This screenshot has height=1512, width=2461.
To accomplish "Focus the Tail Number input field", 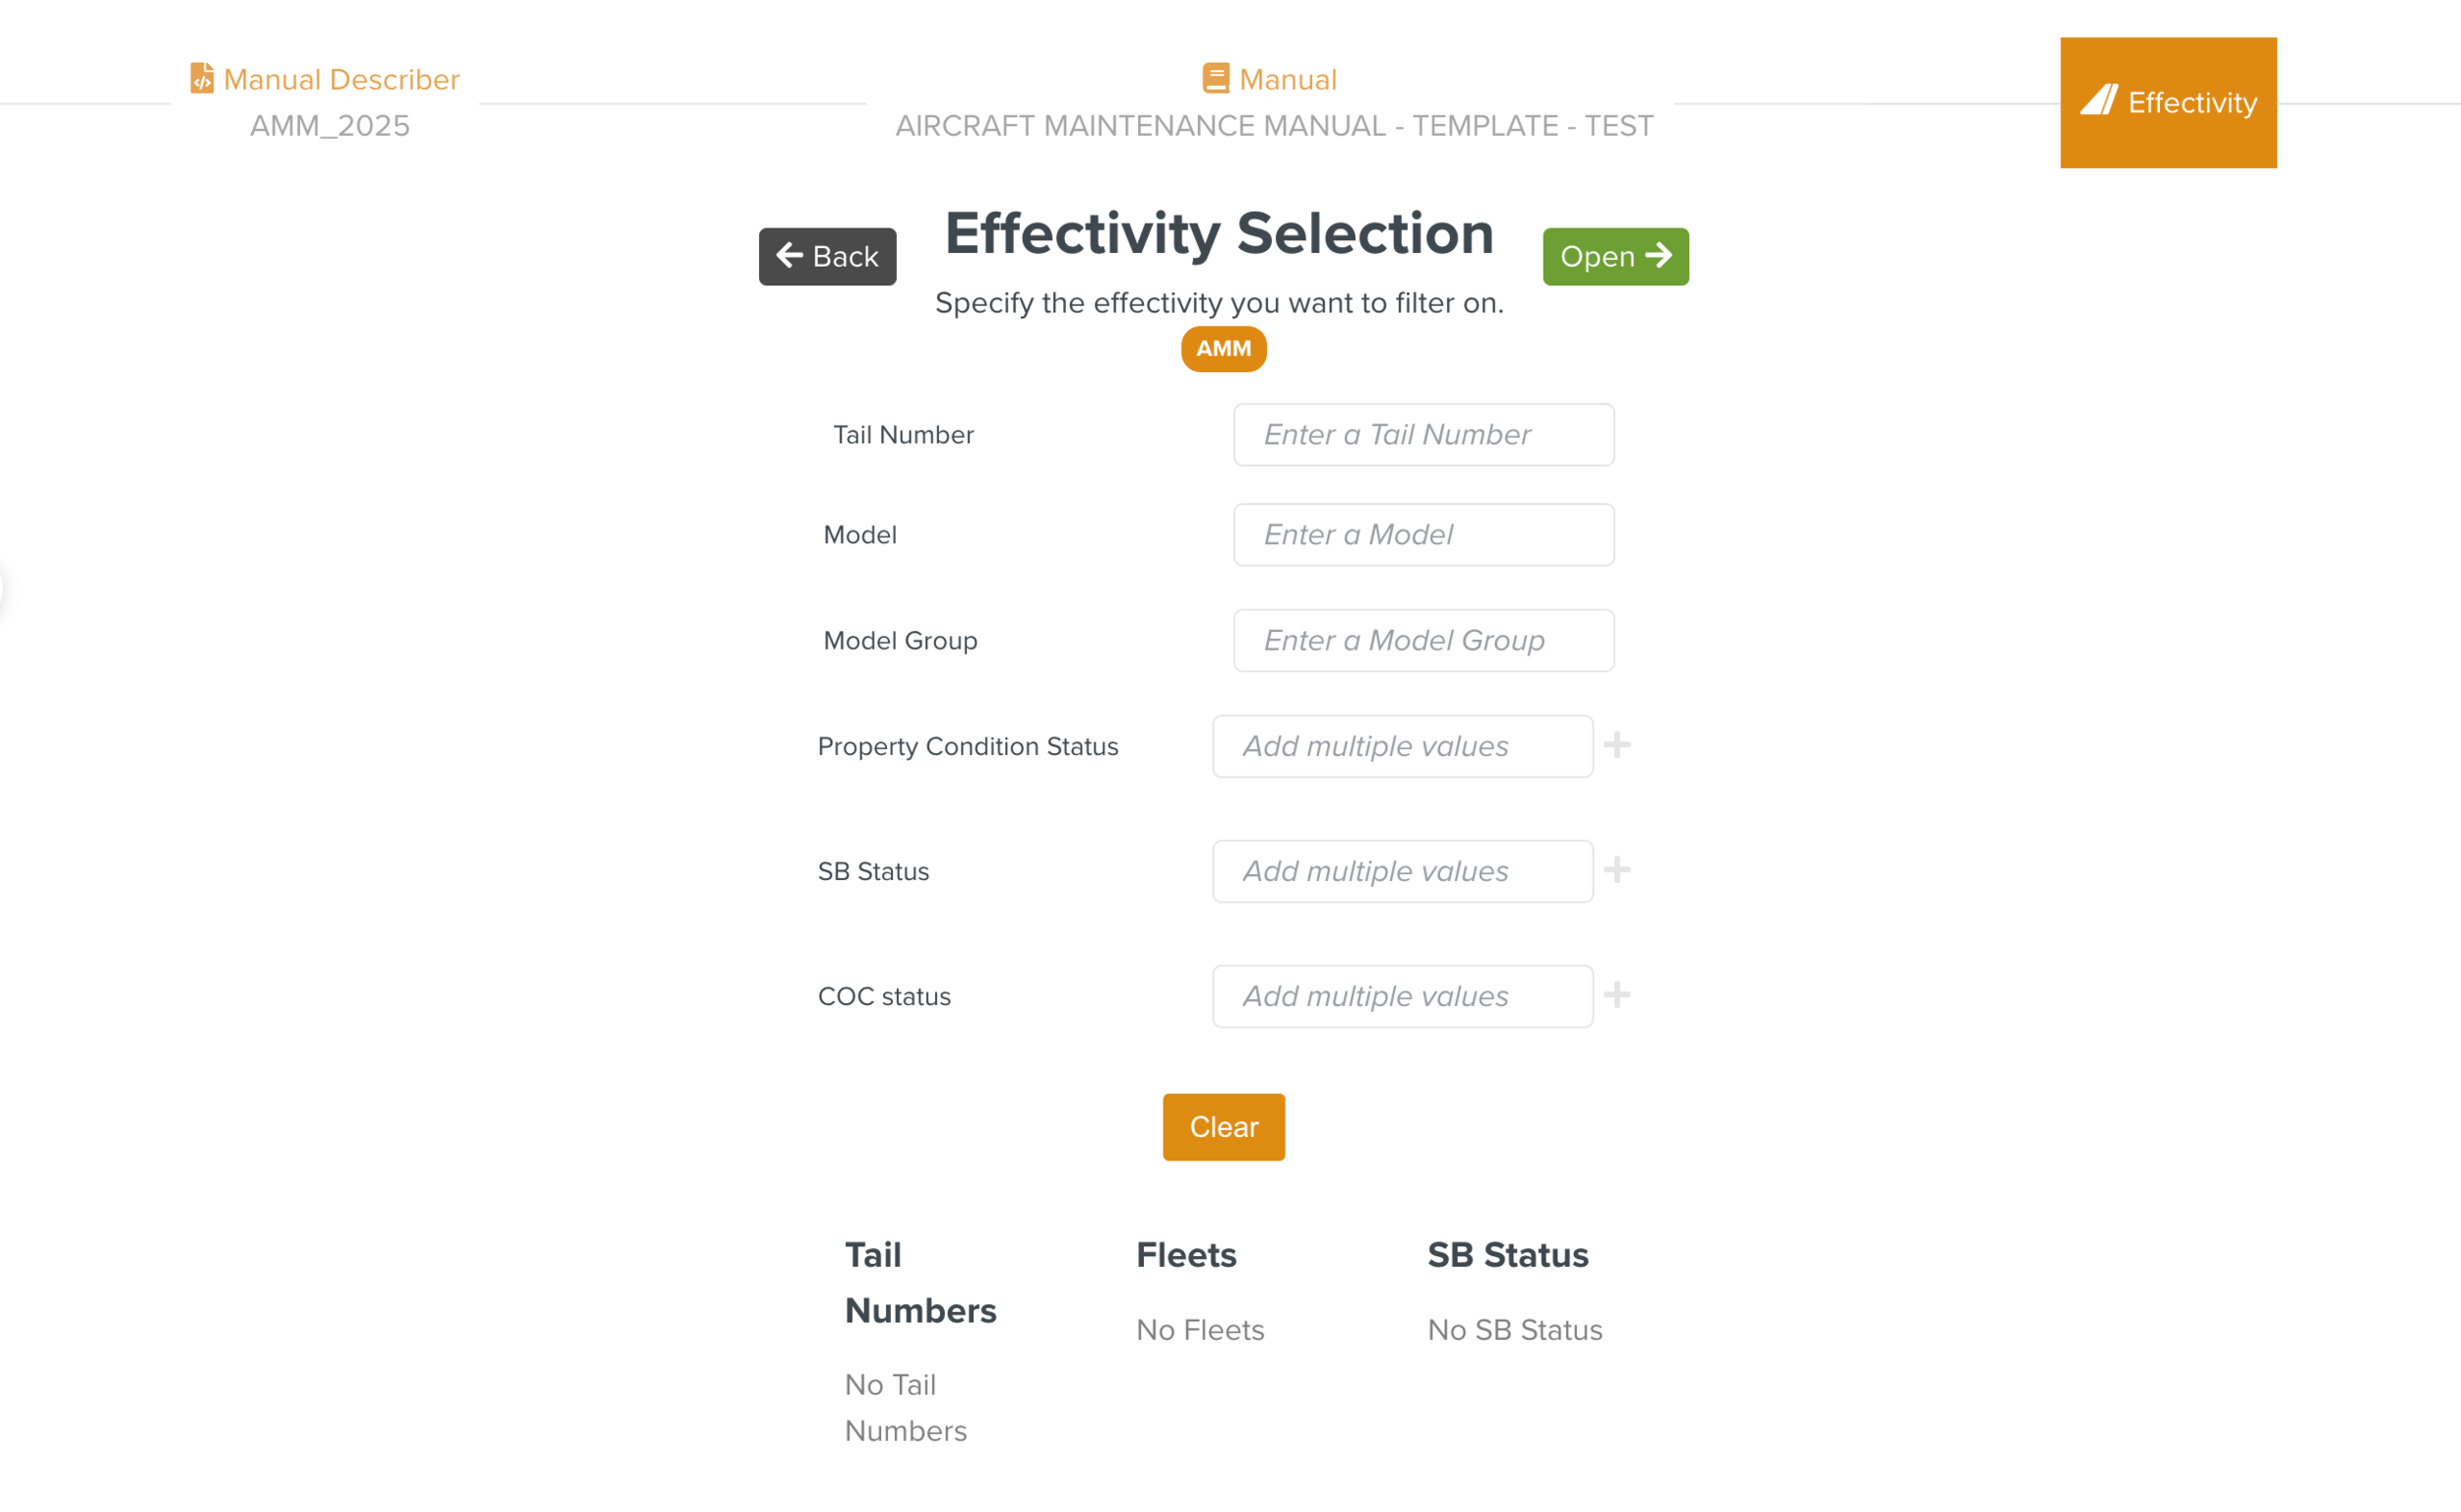I will pos(1423,434).
